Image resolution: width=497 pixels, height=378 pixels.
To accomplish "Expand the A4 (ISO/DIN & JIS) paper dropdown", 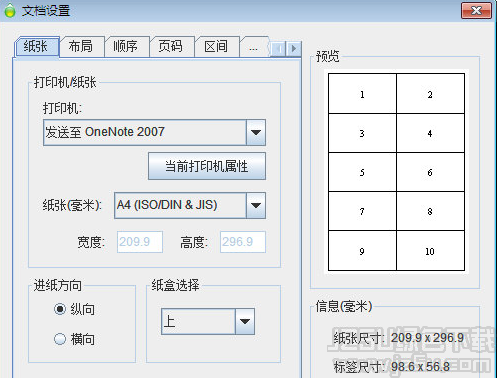I will pos(190,205).
